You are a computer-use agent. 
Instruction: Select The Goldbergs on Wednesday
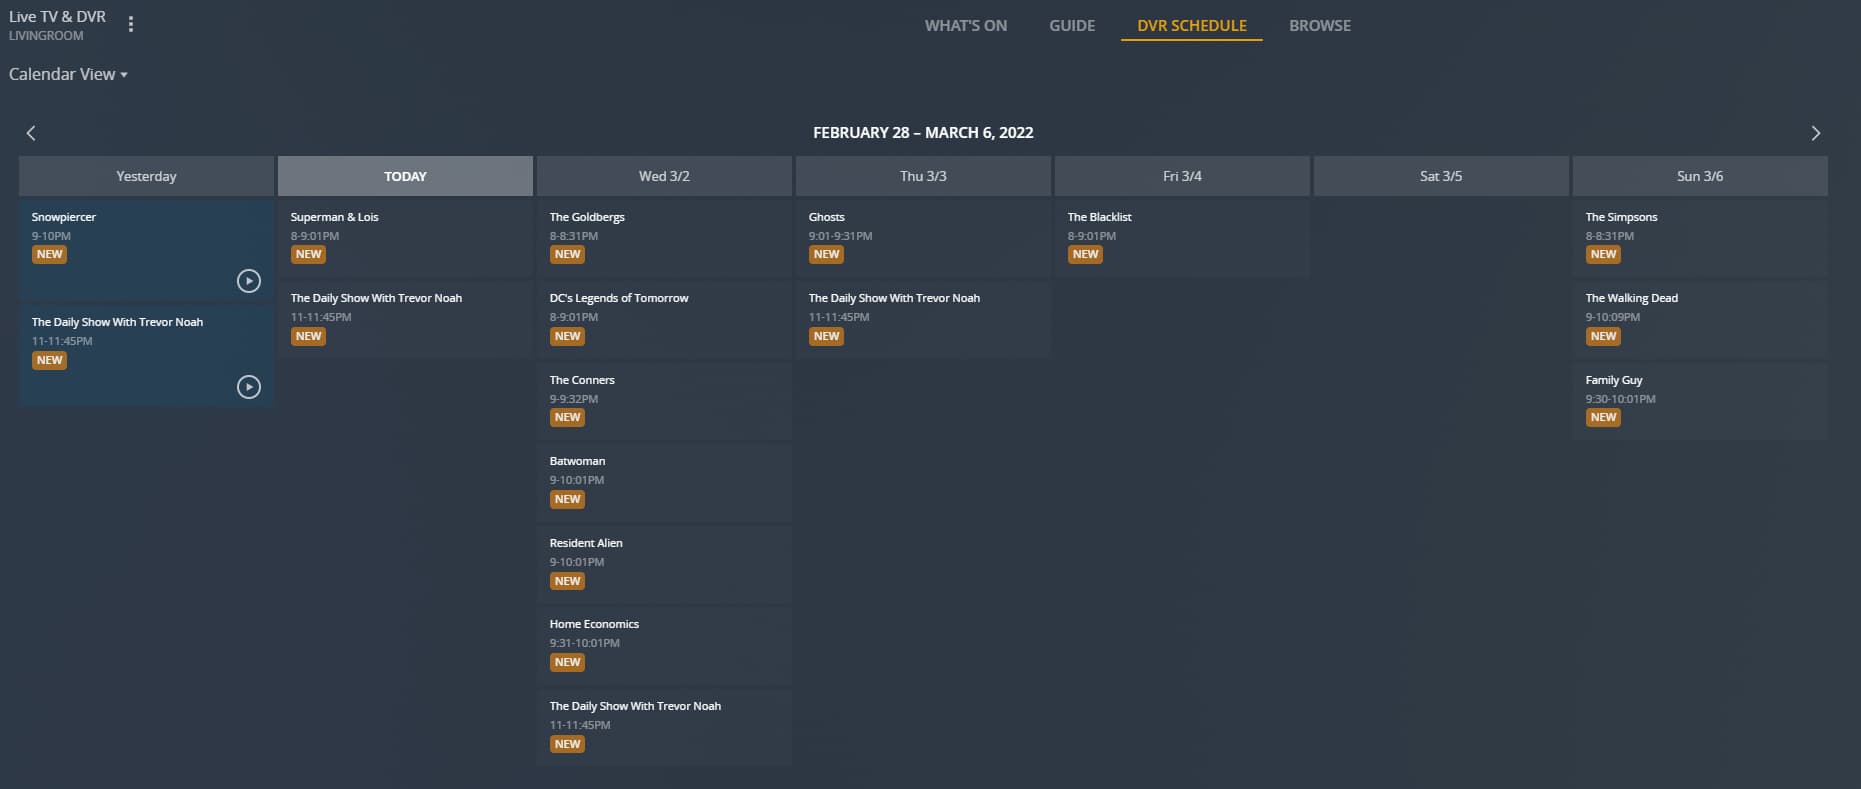pyautogui.click(x=663, y=237)
